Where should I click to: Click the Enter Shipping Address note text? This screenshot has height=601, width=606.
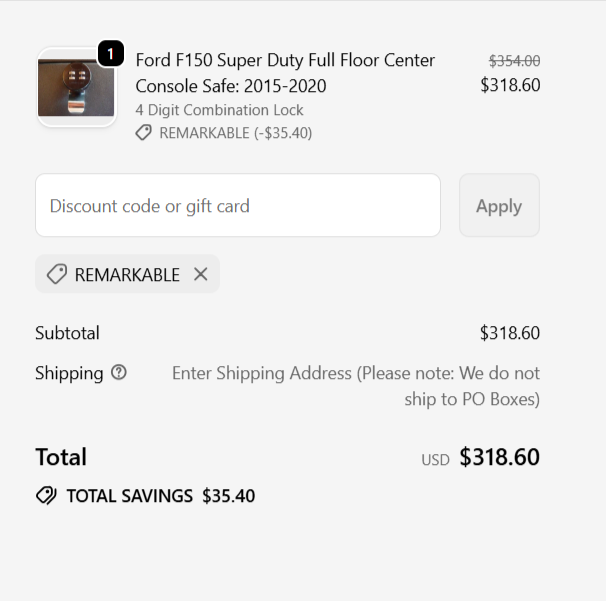tap(356, 386)
